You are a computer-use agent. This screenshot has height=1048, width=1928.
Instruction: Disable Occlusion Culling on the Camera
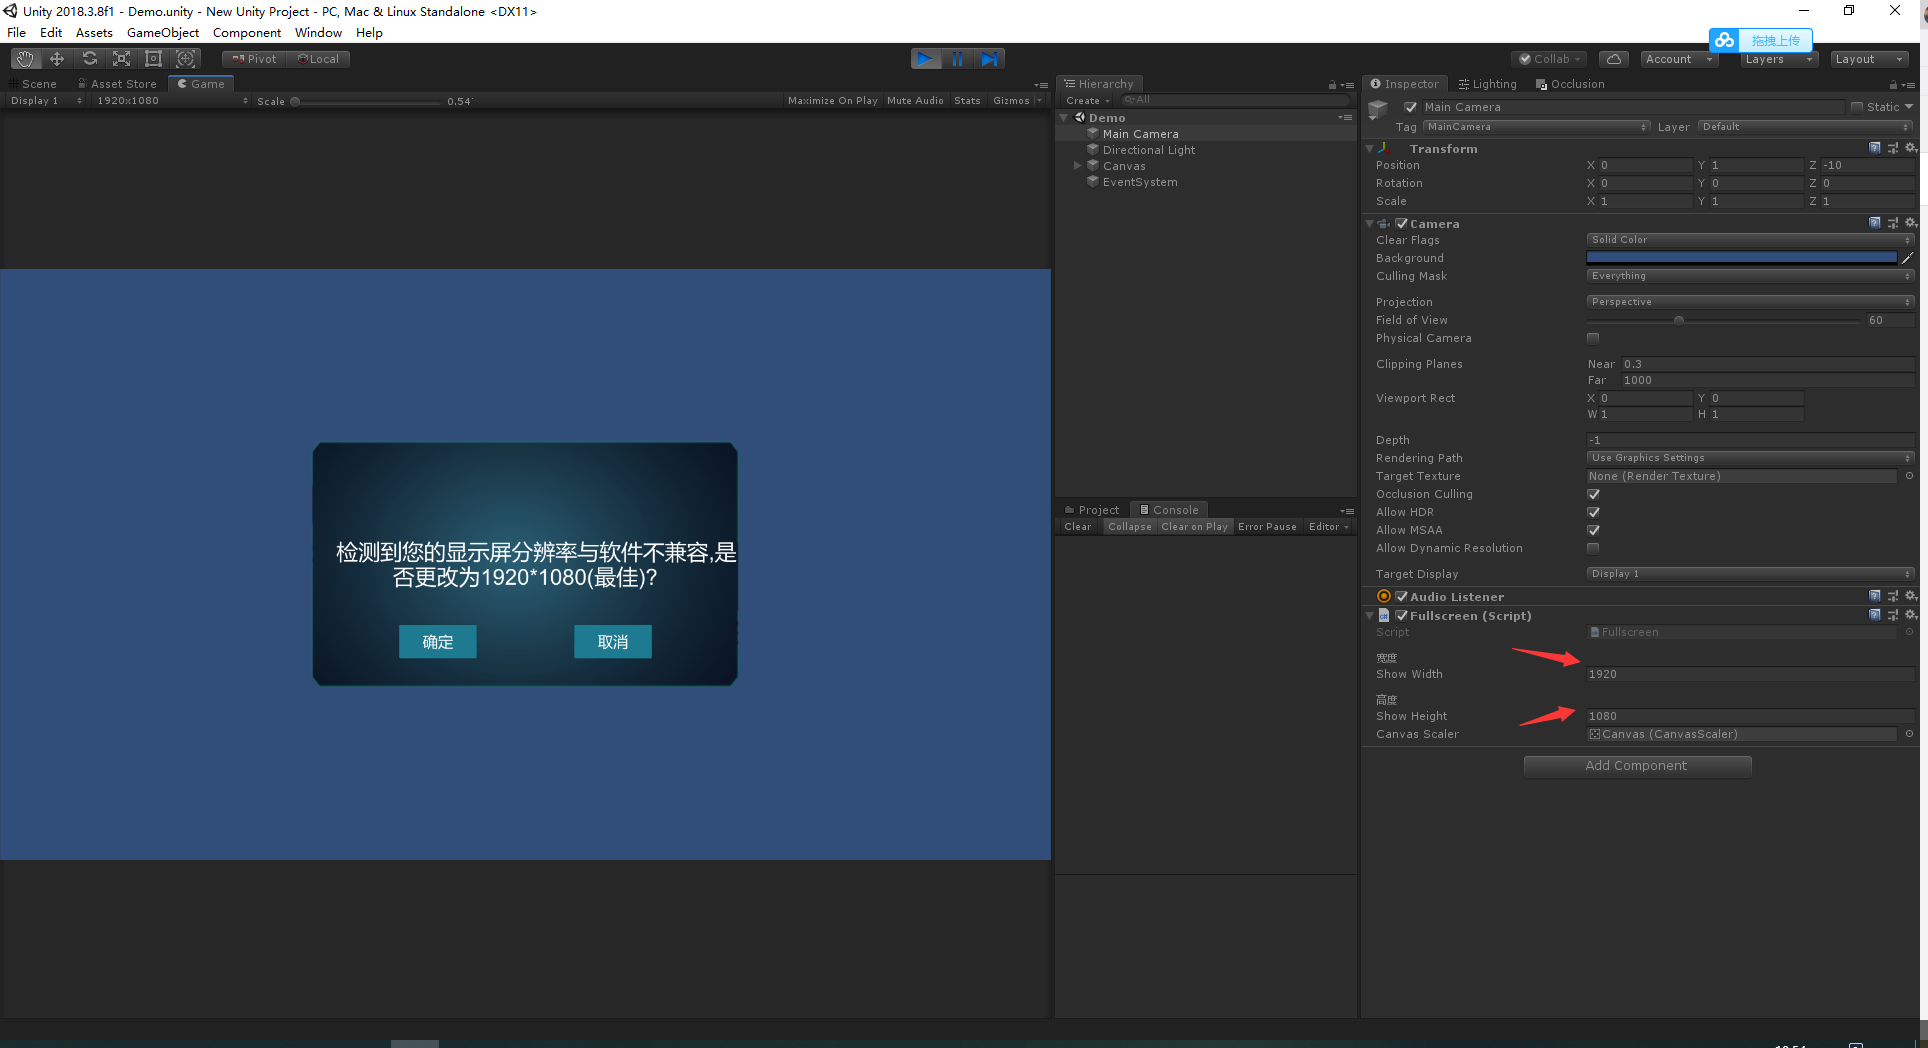tap(1593, 493)
